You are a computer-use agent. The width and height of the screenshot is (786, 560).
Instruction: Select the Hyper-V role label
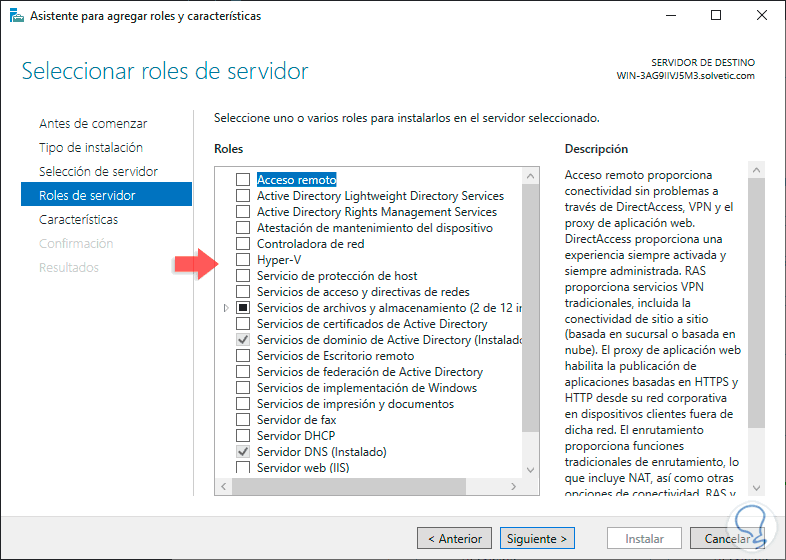pos(279,260)
